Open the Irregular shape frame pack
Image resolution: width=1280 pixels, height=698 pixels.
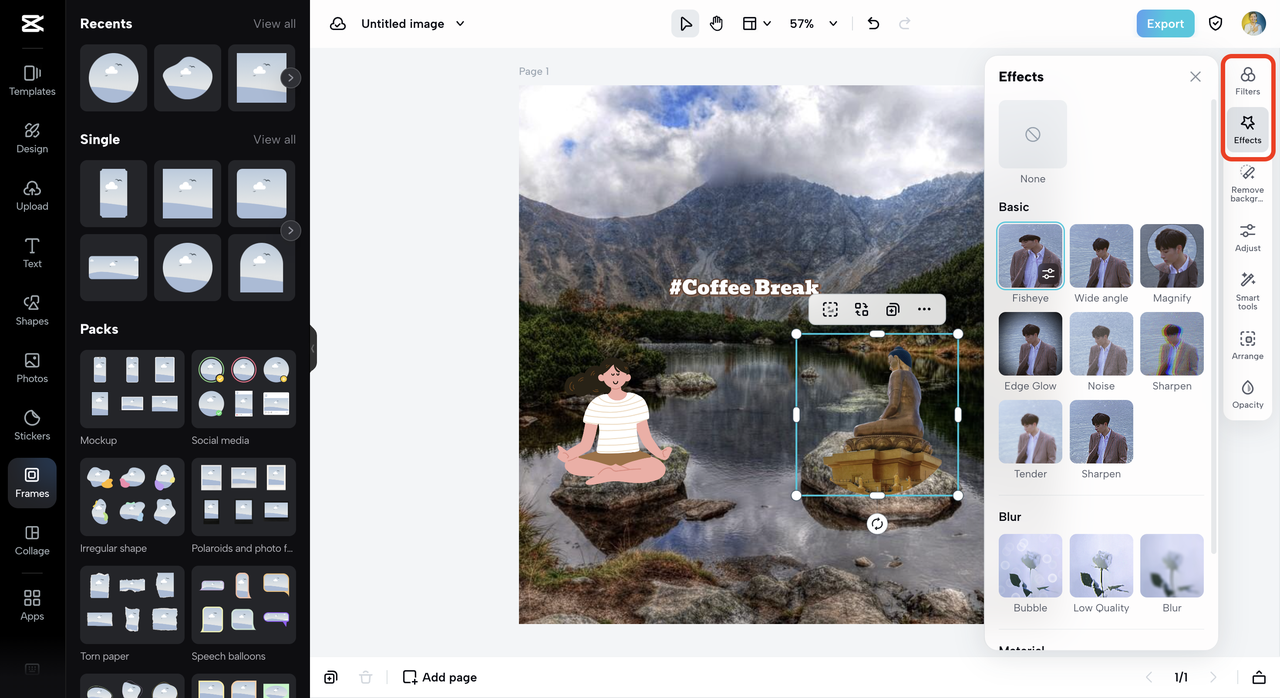click(x=132, y=497)
